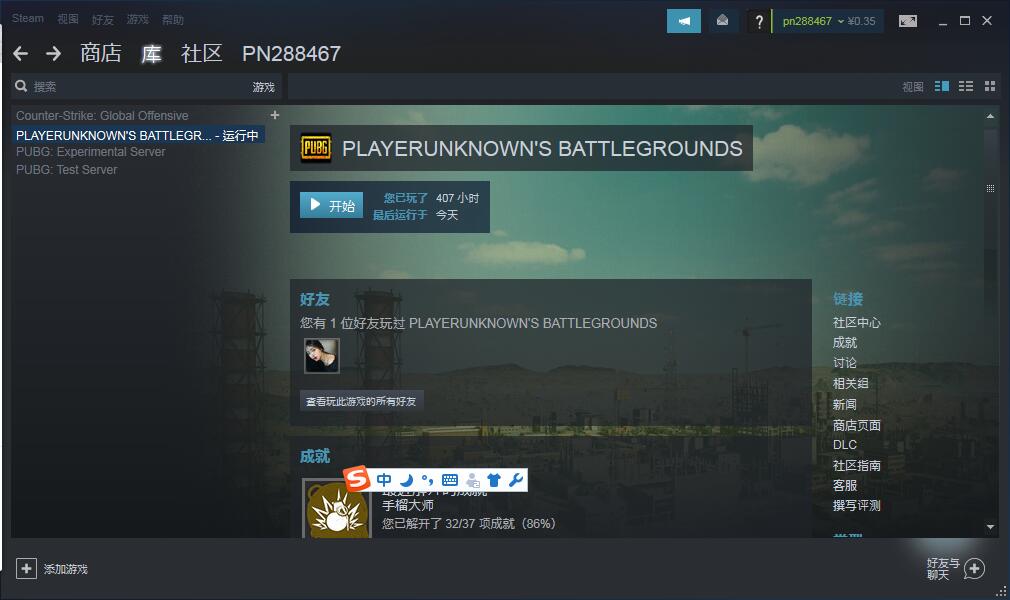
Task: Open the Steam menu
Action: click(x=28, y=19)
